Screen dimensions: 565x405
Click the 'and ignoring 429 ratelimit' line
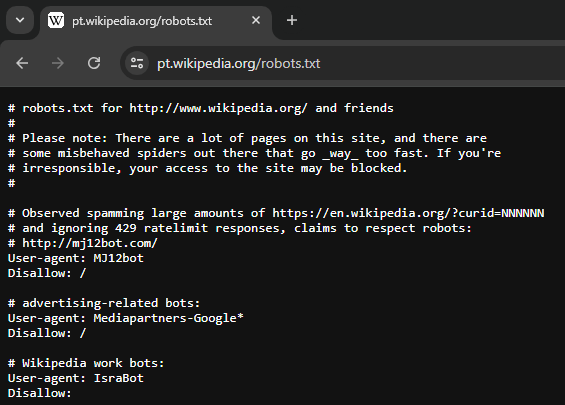pos(240,228)
